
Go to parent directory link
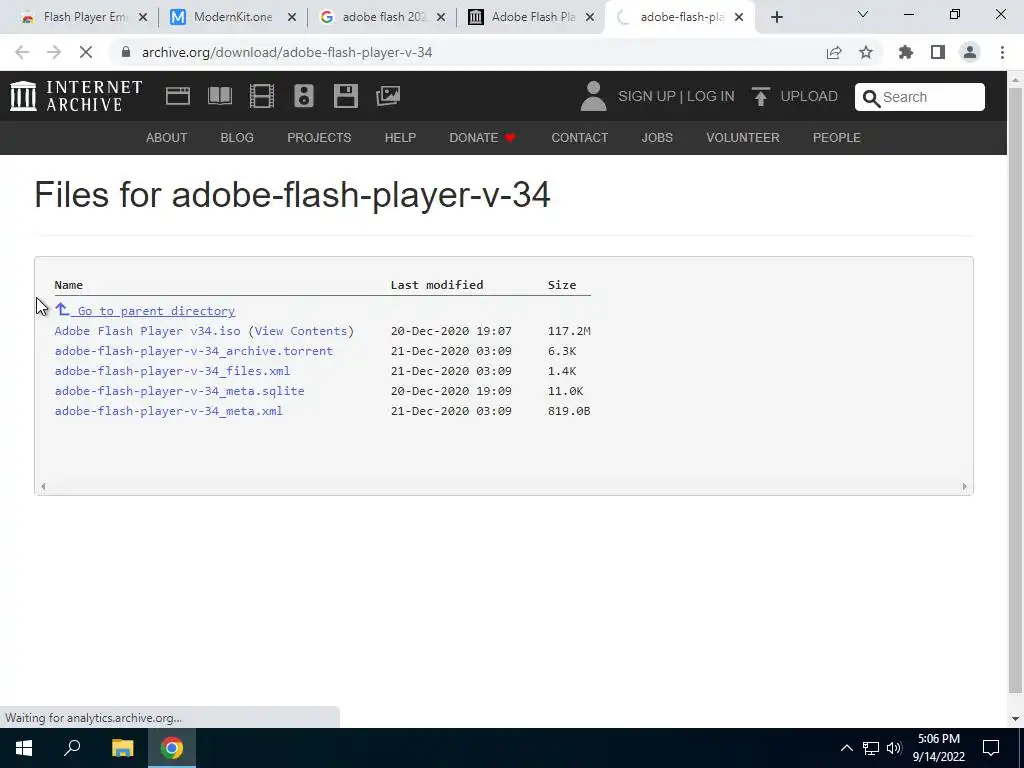pos(145,311)
